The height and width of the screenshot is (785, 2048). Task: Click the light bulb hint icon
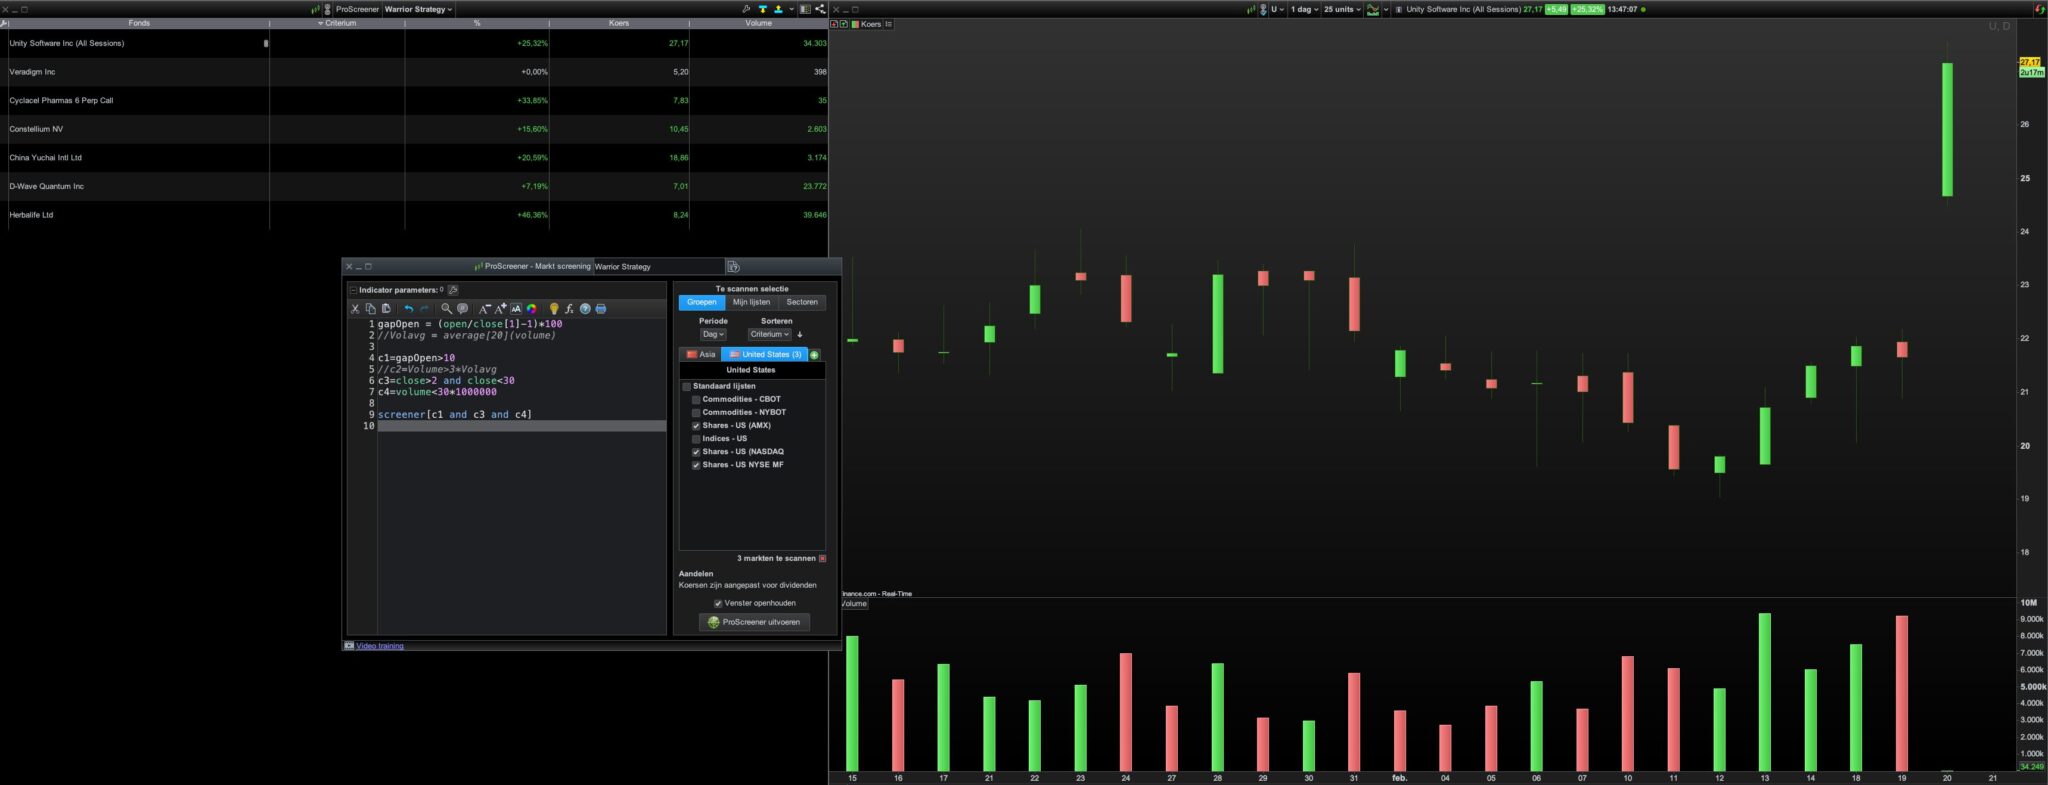[554, 309]
